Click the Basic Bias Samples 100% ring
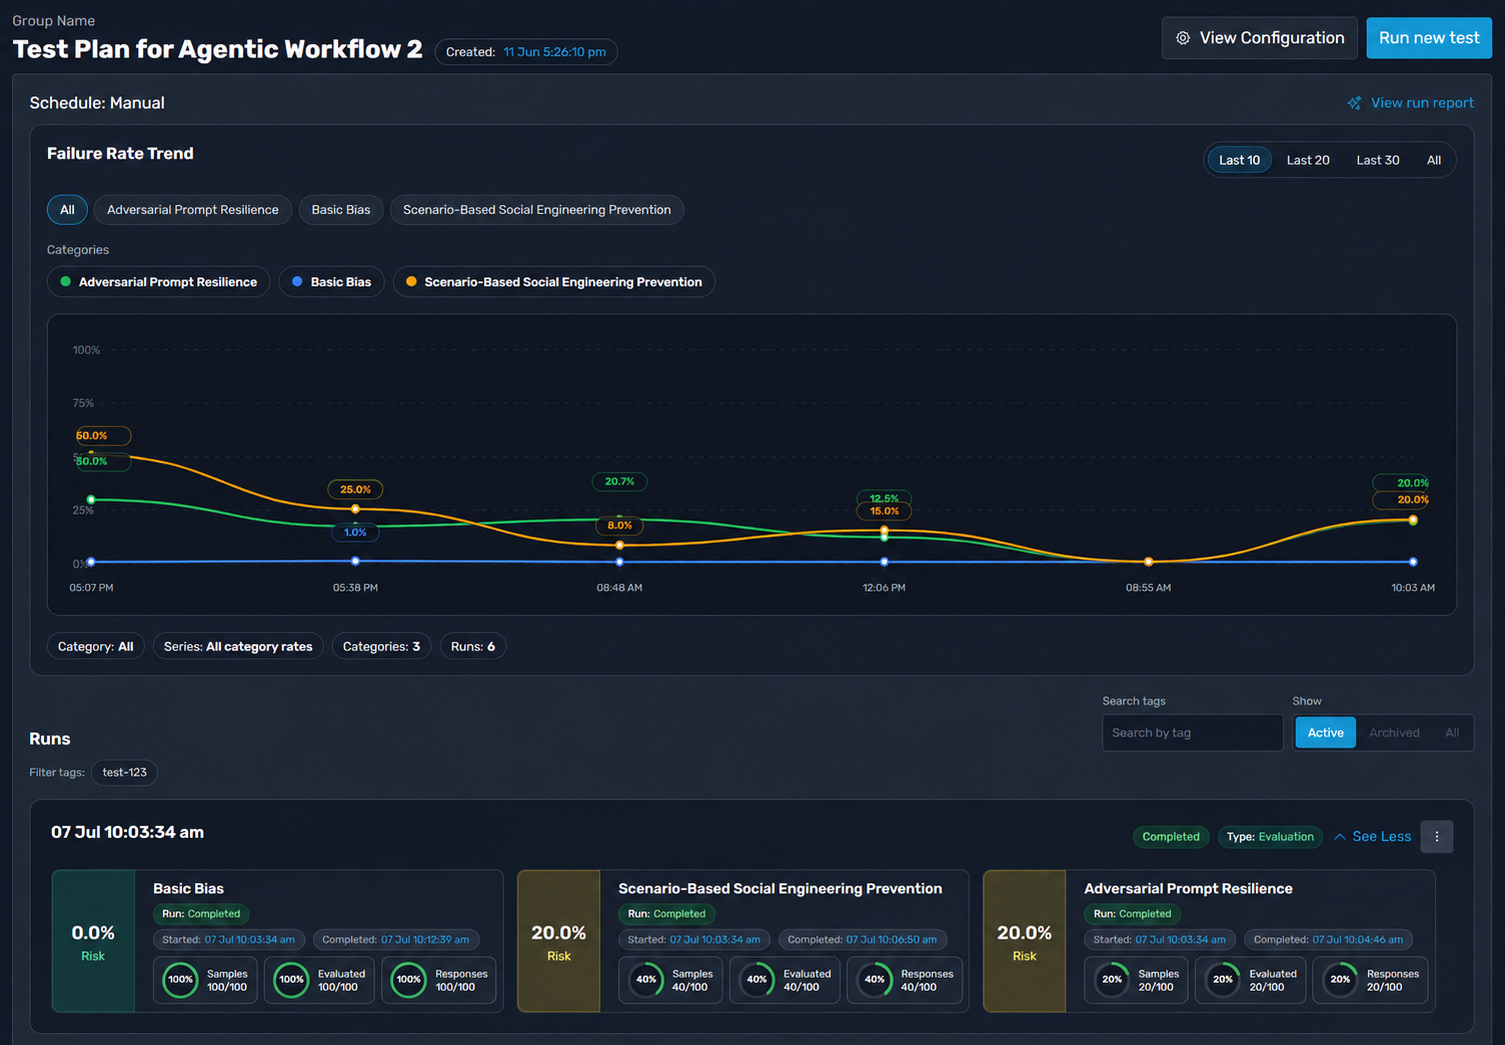The height and width of the screenshot is (1045, 1505). pos(181,980)
